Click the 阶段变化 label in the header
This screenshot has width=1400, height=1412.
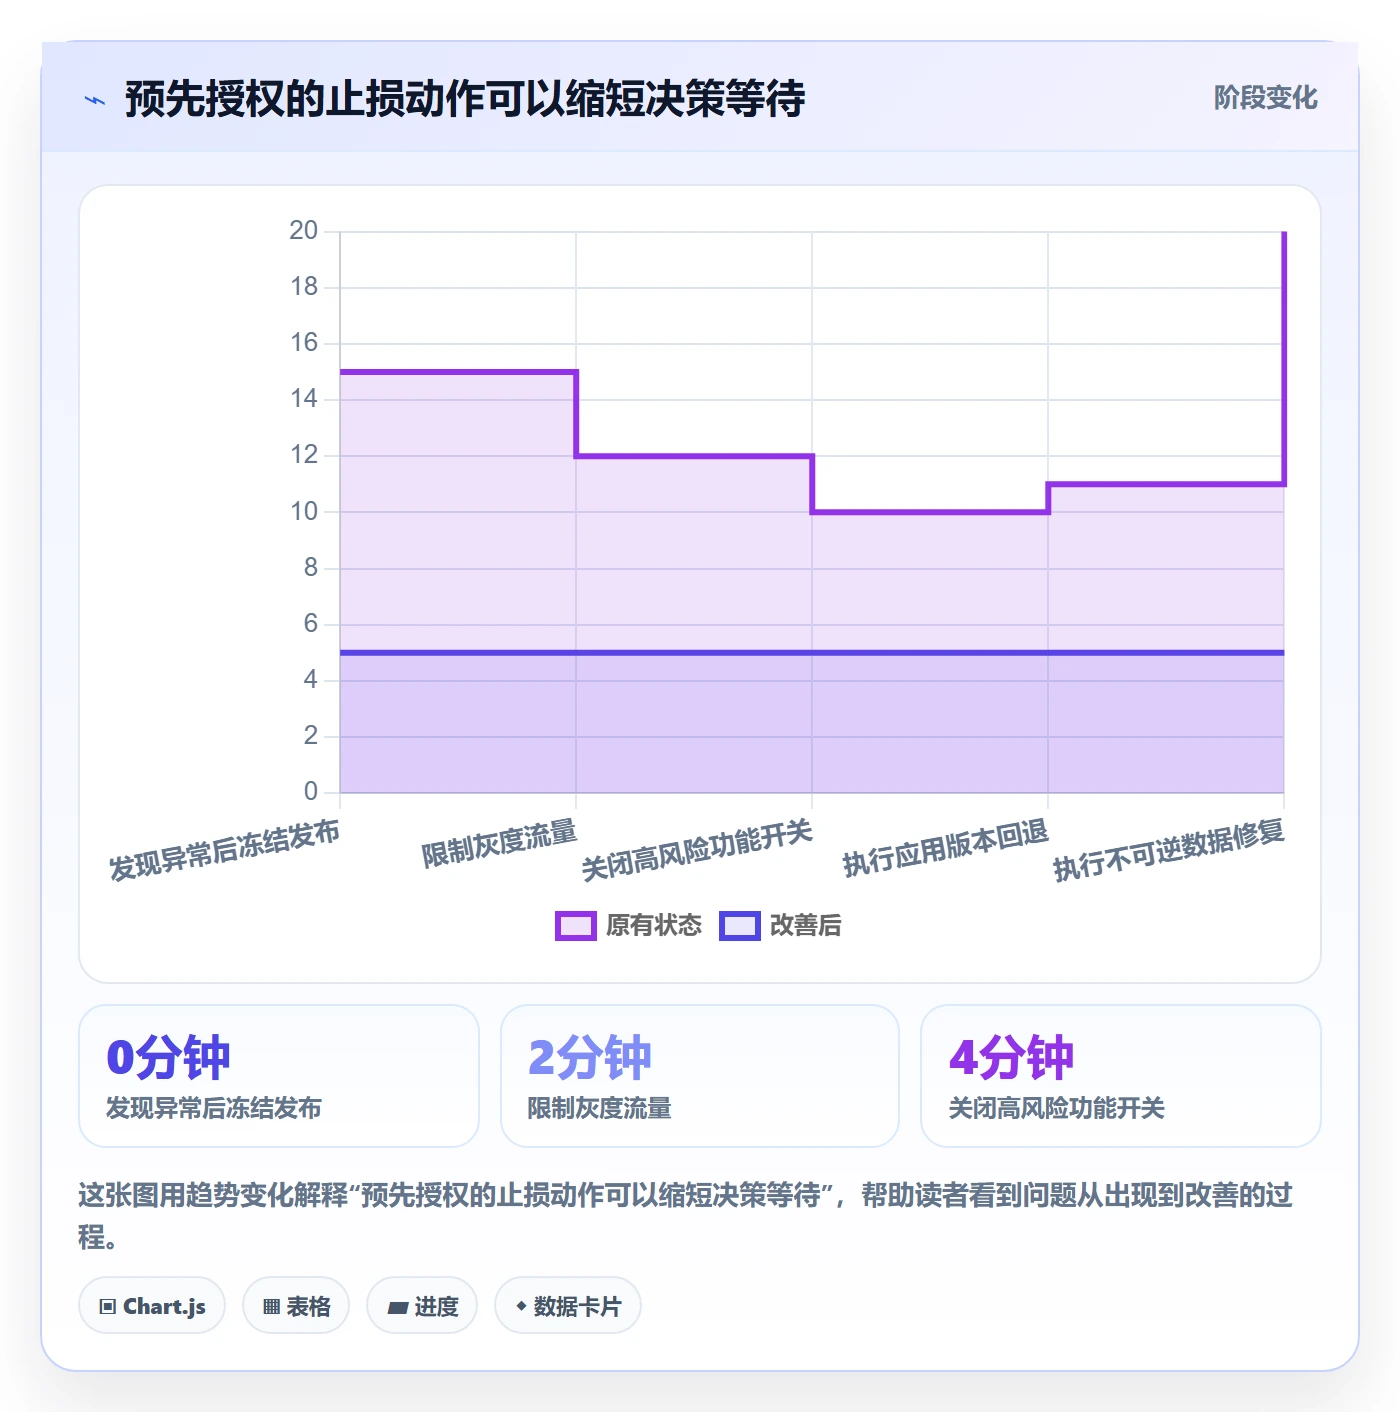pos(1265,98)
